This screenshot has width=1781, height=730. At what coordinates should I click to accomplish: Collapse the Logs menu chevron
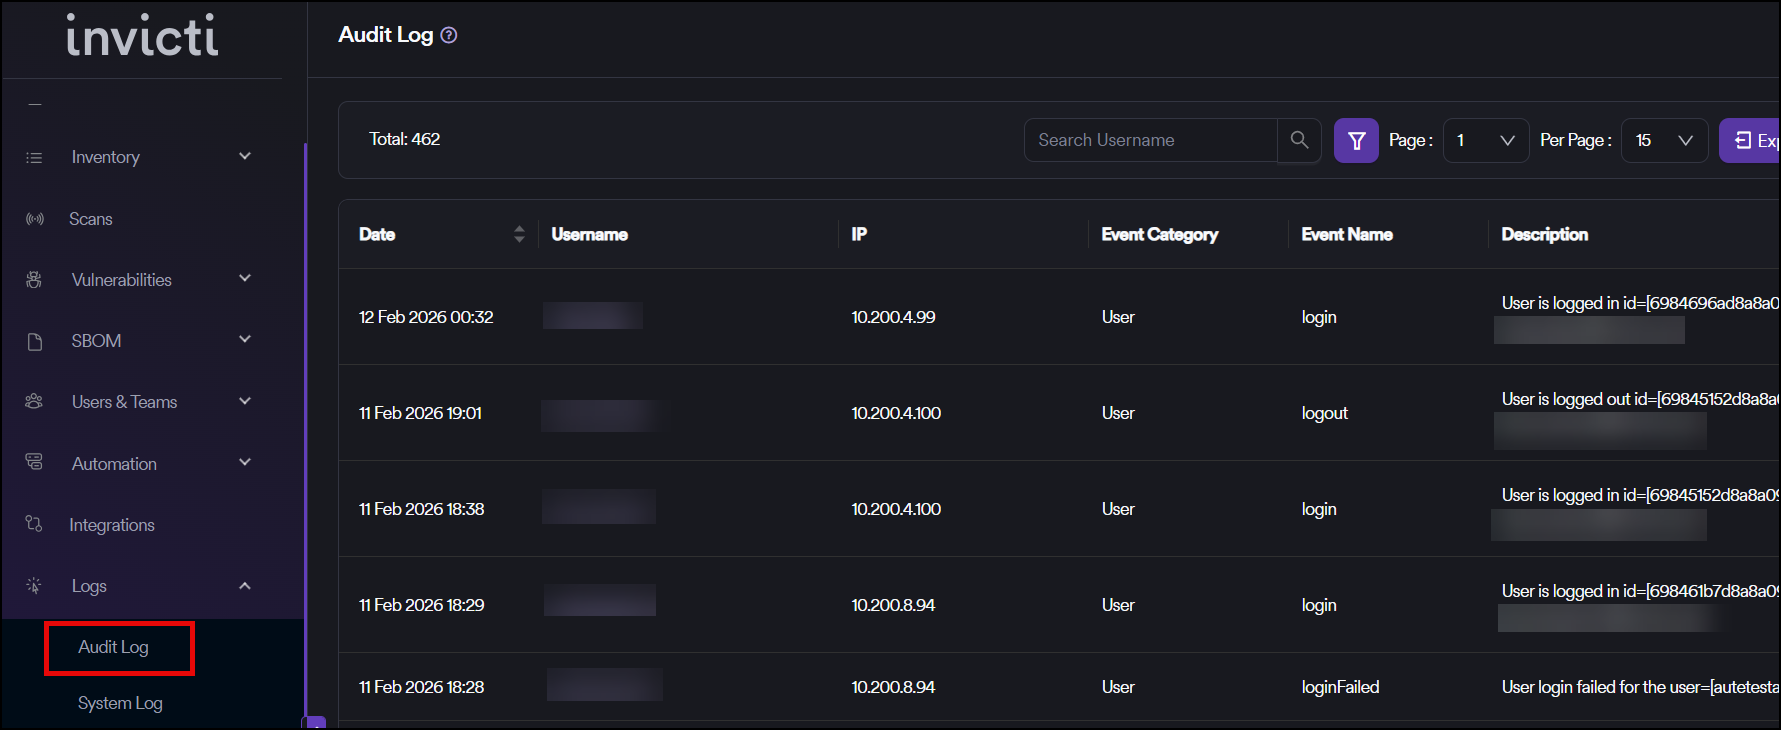245,586
